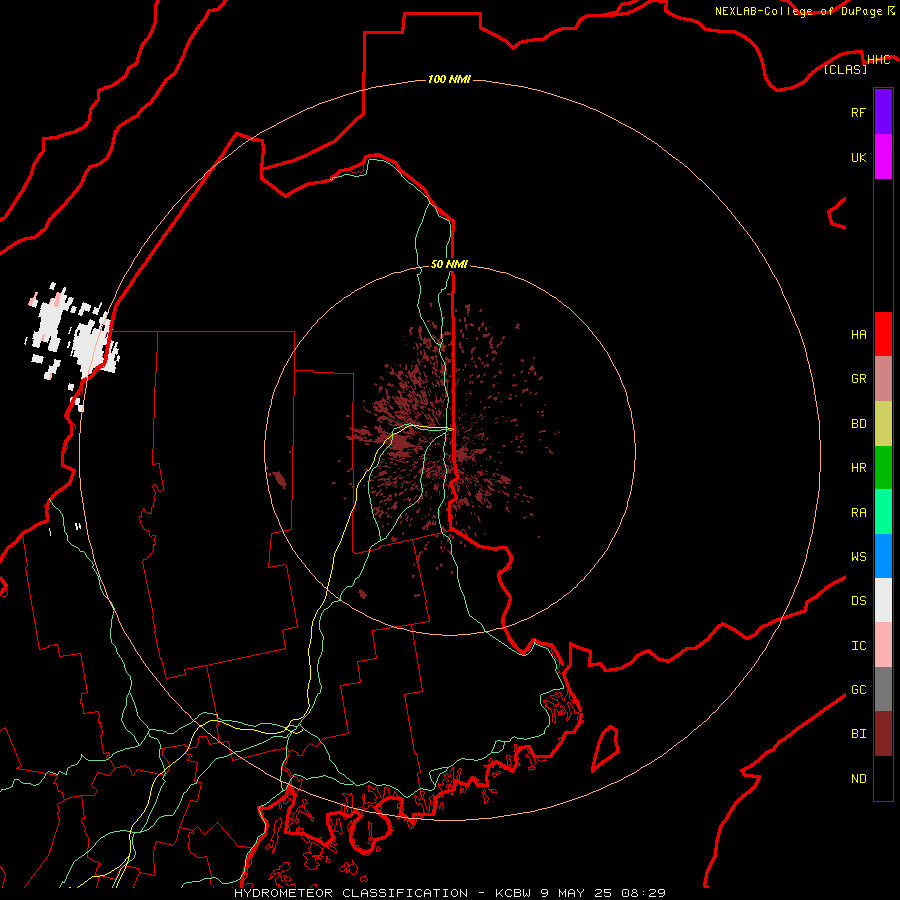
Task: Click the HR green legend swatch
Action: coord(883,468)
